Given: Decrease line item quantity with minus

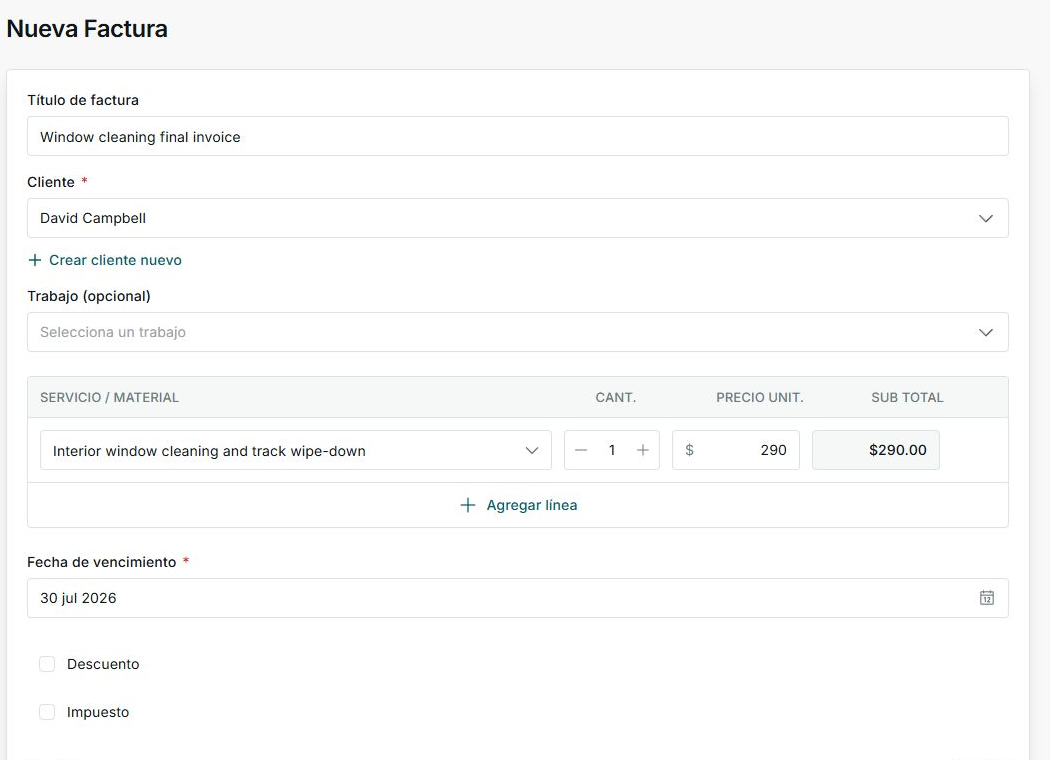Looking at the screenshot, I should click(581, 451).
